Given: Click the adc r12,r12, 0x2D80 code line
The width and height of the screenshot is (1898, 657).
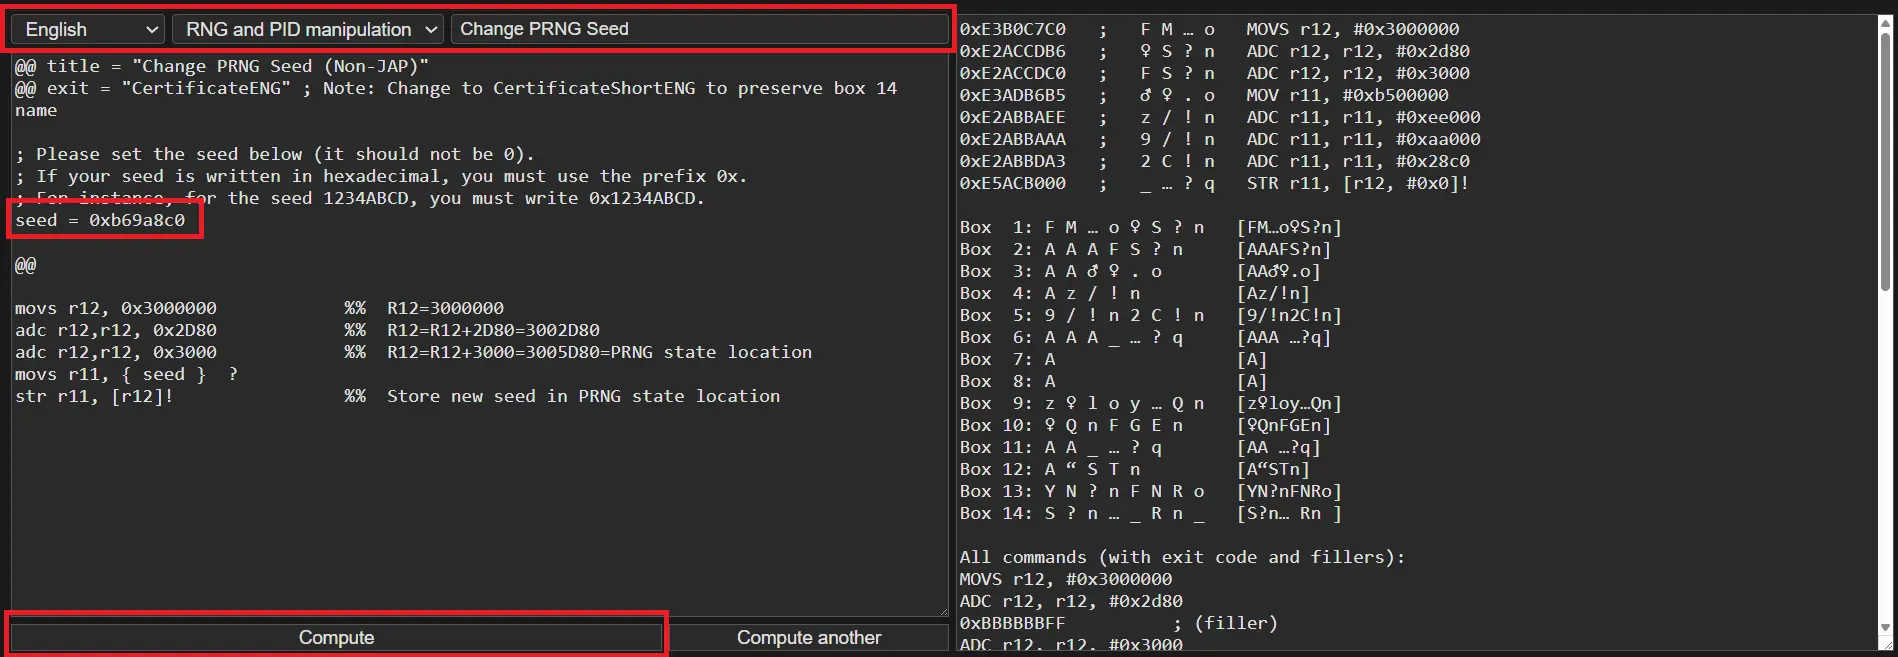Looking at the screenshot, I should click(307, 330).
